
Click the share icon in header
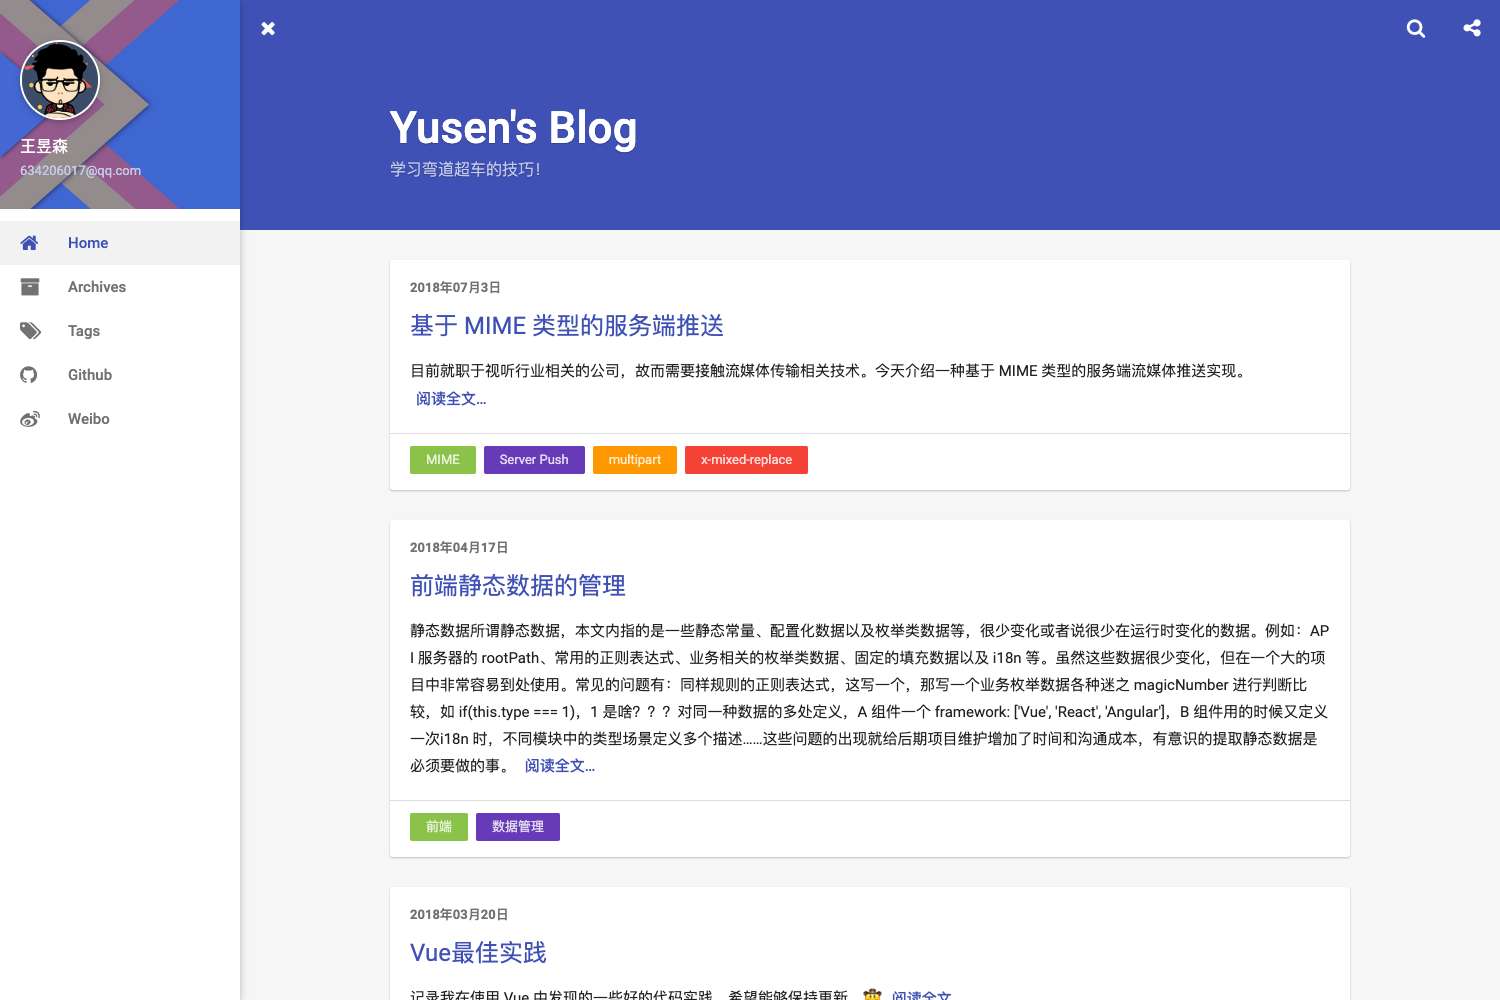(x=1470, y=28)
